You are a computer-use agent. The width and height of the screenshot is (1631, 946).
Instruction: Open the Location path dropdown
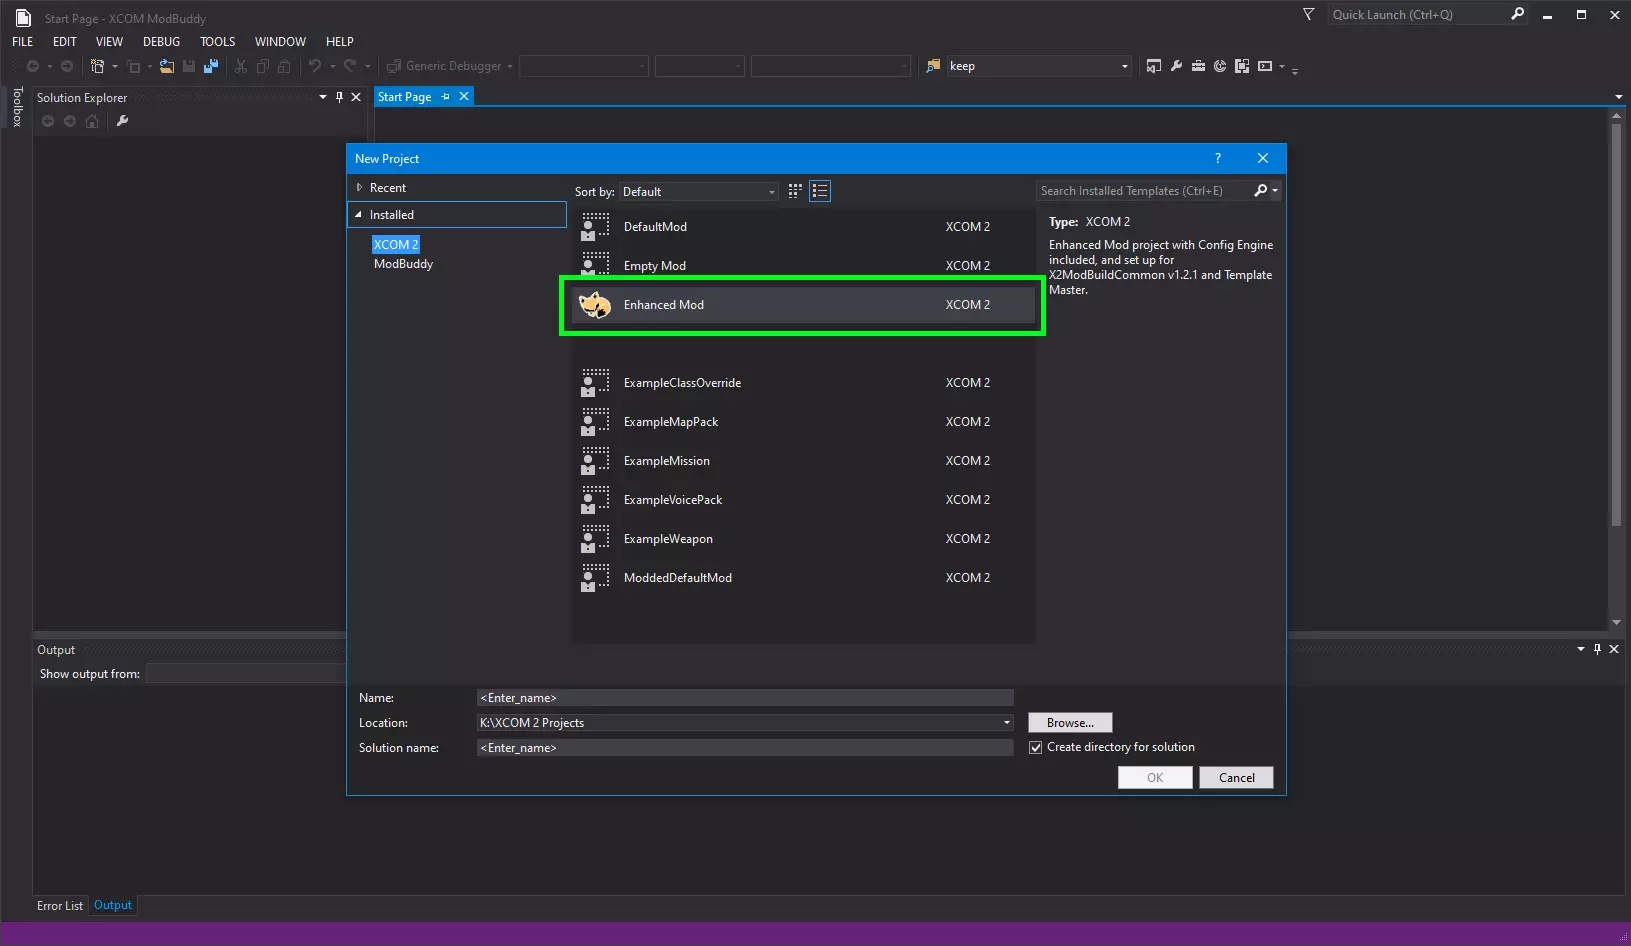coord(1006,723)
